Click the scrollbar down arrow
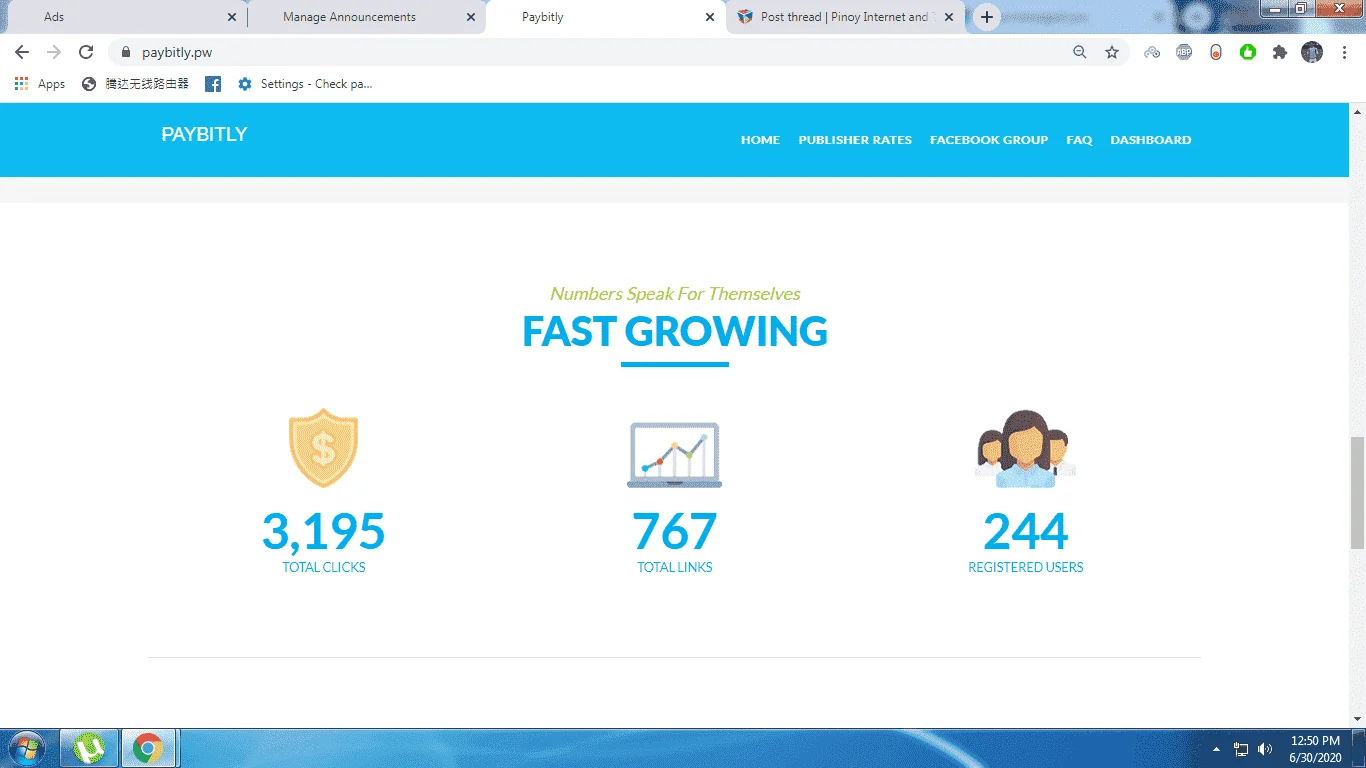 (1357, 719)
